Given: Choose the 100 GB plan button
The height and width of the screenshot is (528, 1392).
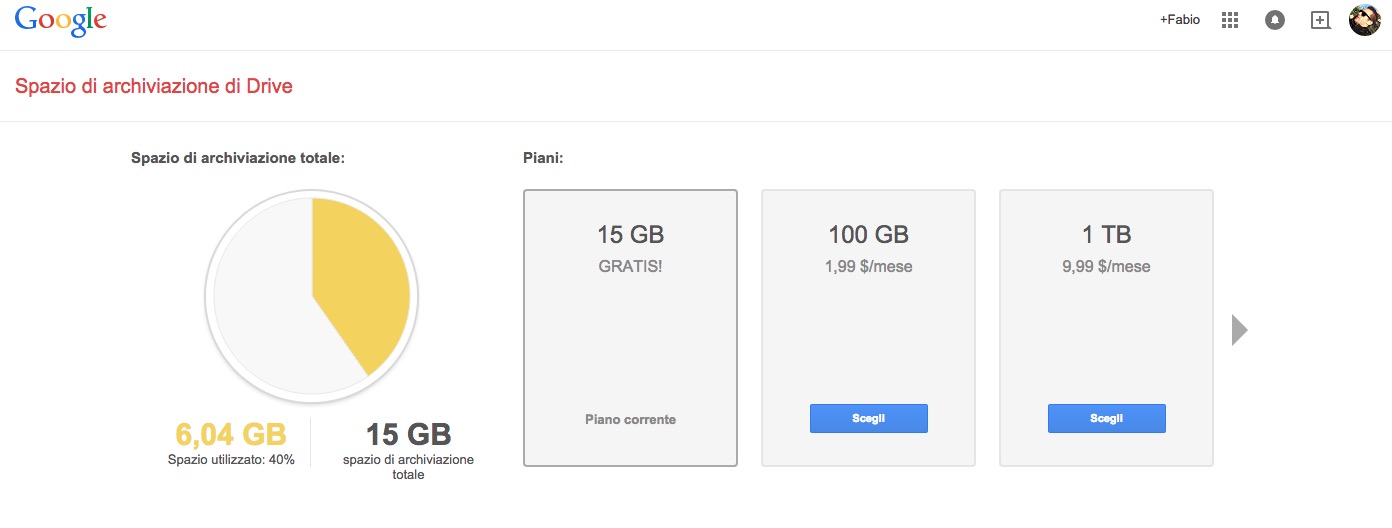Looking at the screenshot, I should [x=869, y=418].
